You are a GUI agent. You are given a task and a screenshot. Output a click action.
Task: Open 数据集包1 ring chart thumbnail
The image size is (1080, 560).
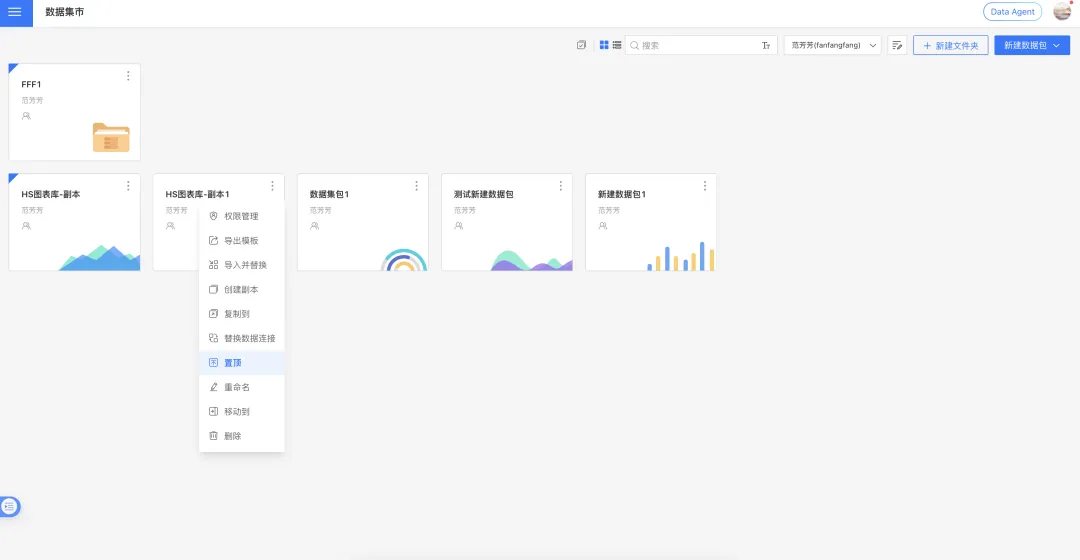[x=404, y=260]
